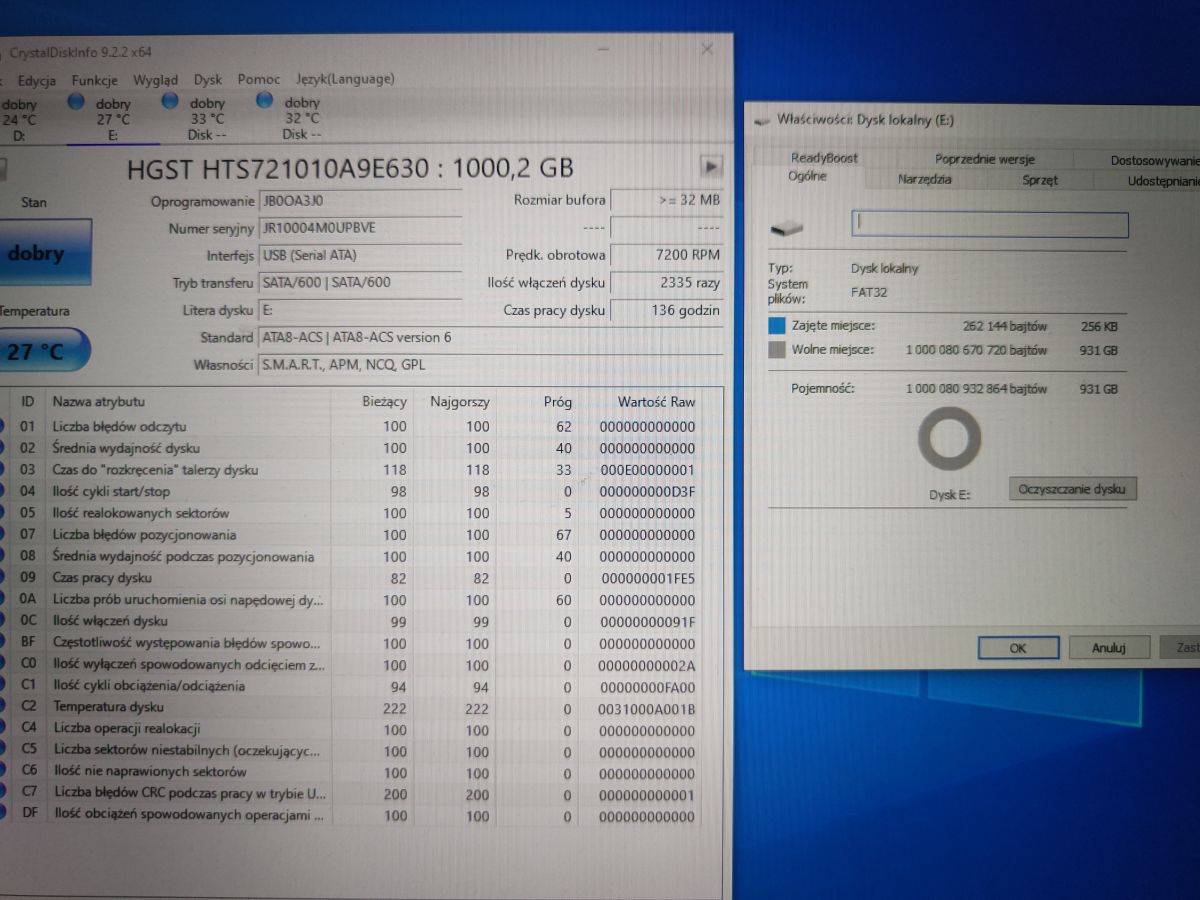Viewport: 1200px width, 900px height.
Task: Click OK in the Properties dialog
Action: click(x=1018, y=648)
